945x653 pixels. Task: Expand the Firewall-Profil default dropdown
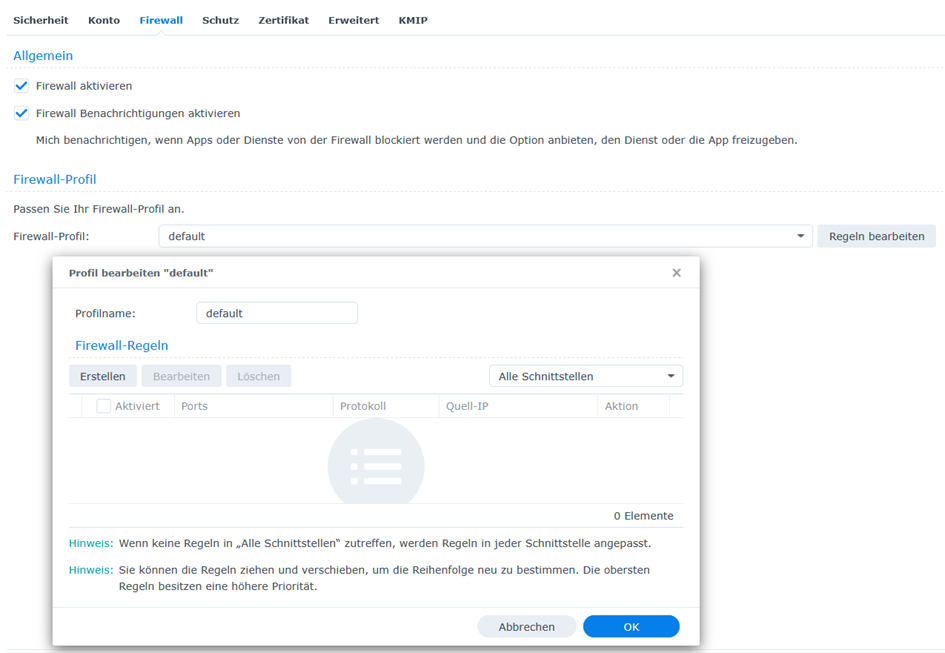click(485, 236)
